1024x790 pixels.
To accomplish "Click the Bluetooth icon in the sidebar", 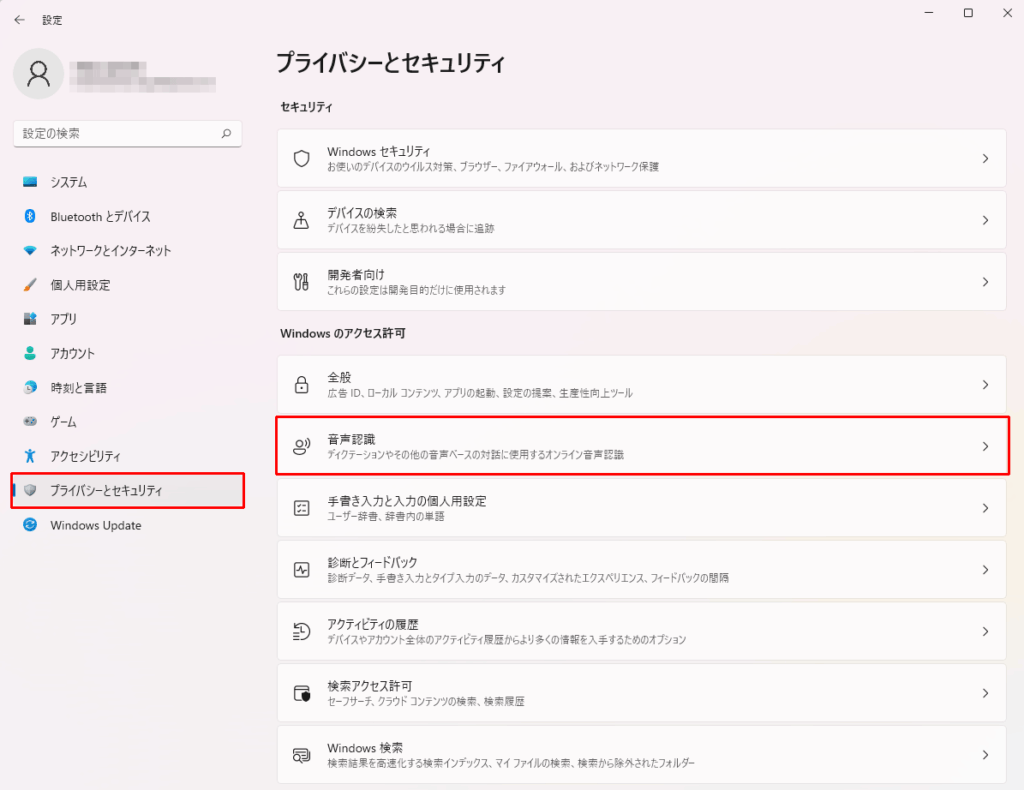I will point(30,216).
